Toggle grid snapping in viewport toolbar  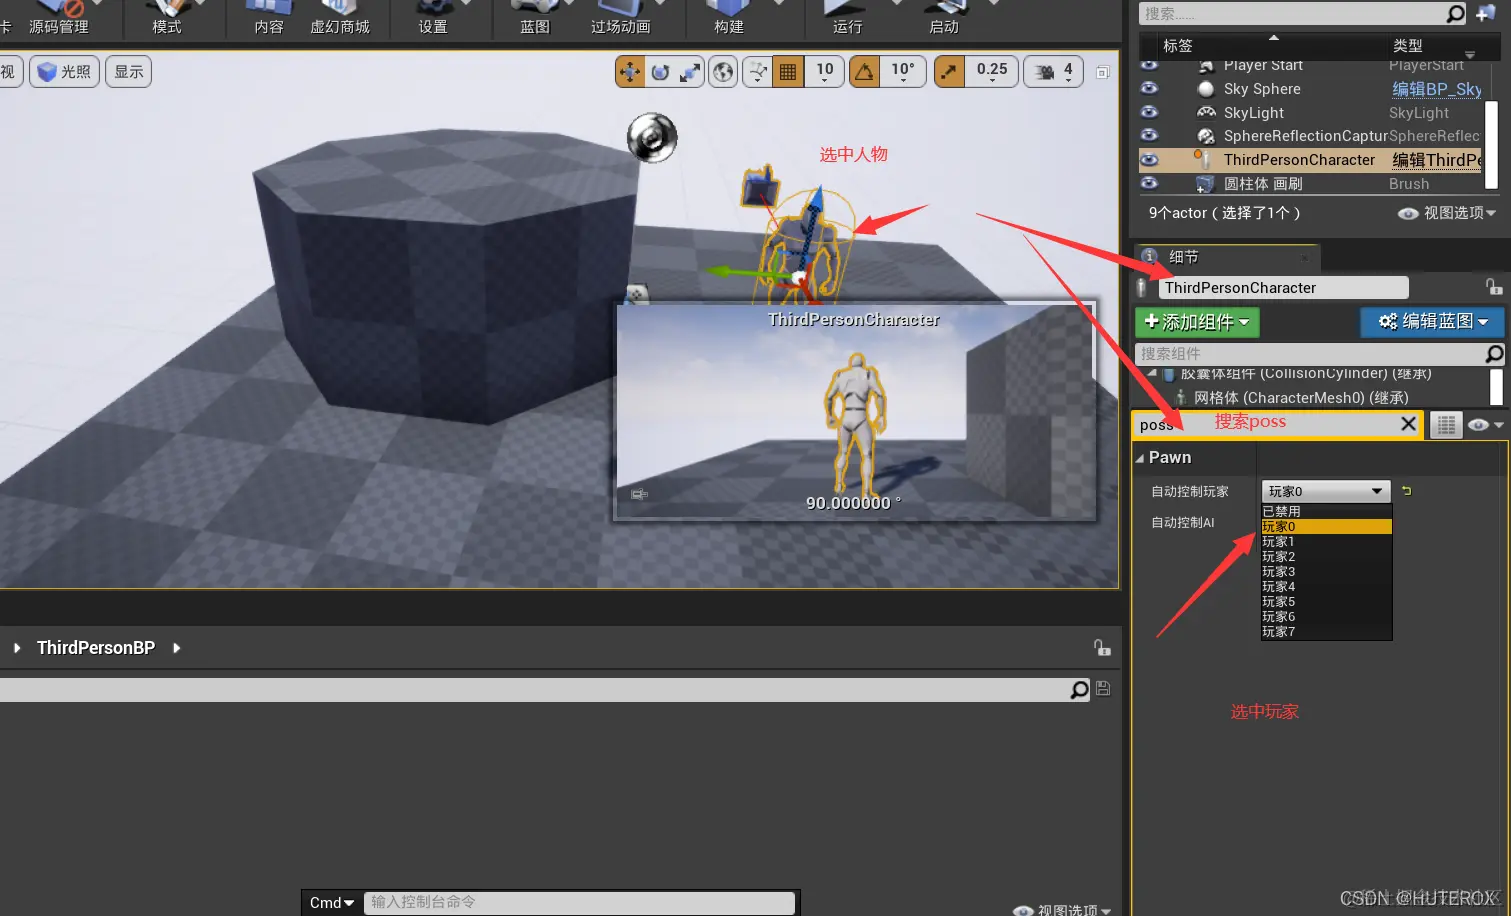(788, 72)
